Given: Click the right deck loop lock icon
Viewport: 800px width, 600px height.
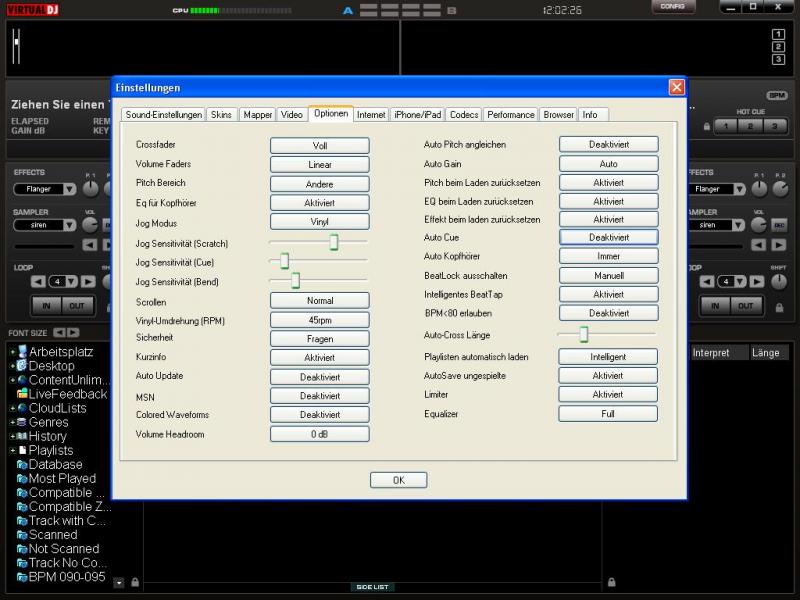Looking at the screenshot, I should (779, 308).
